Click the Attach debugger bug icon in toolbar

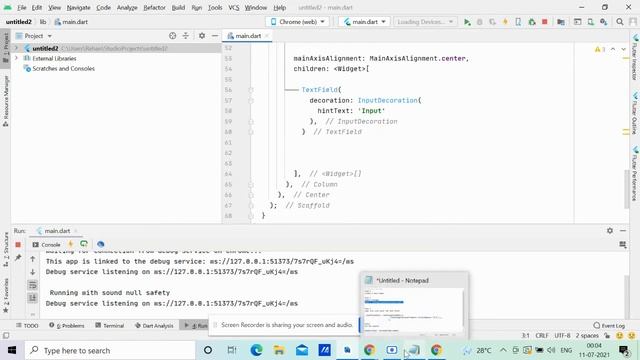point(531,22)
